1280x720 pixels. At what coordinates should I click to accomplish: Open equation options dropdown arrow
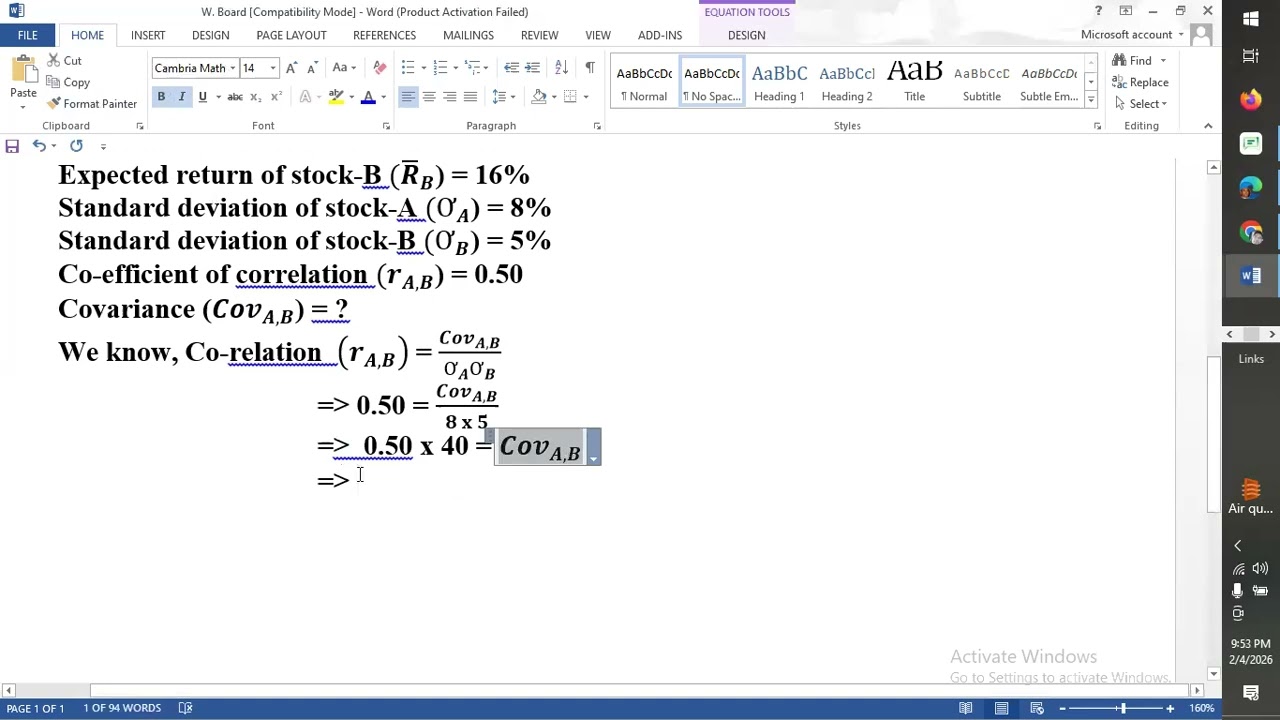coord(594,458)
